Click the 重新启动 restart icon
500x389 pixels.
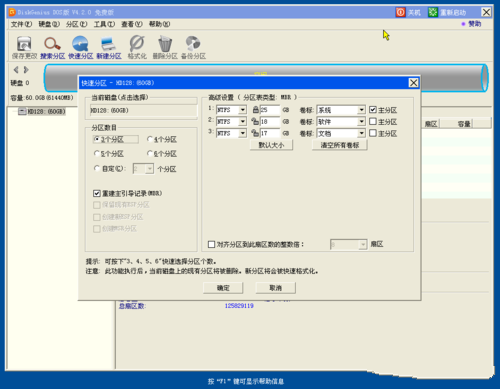433,12
